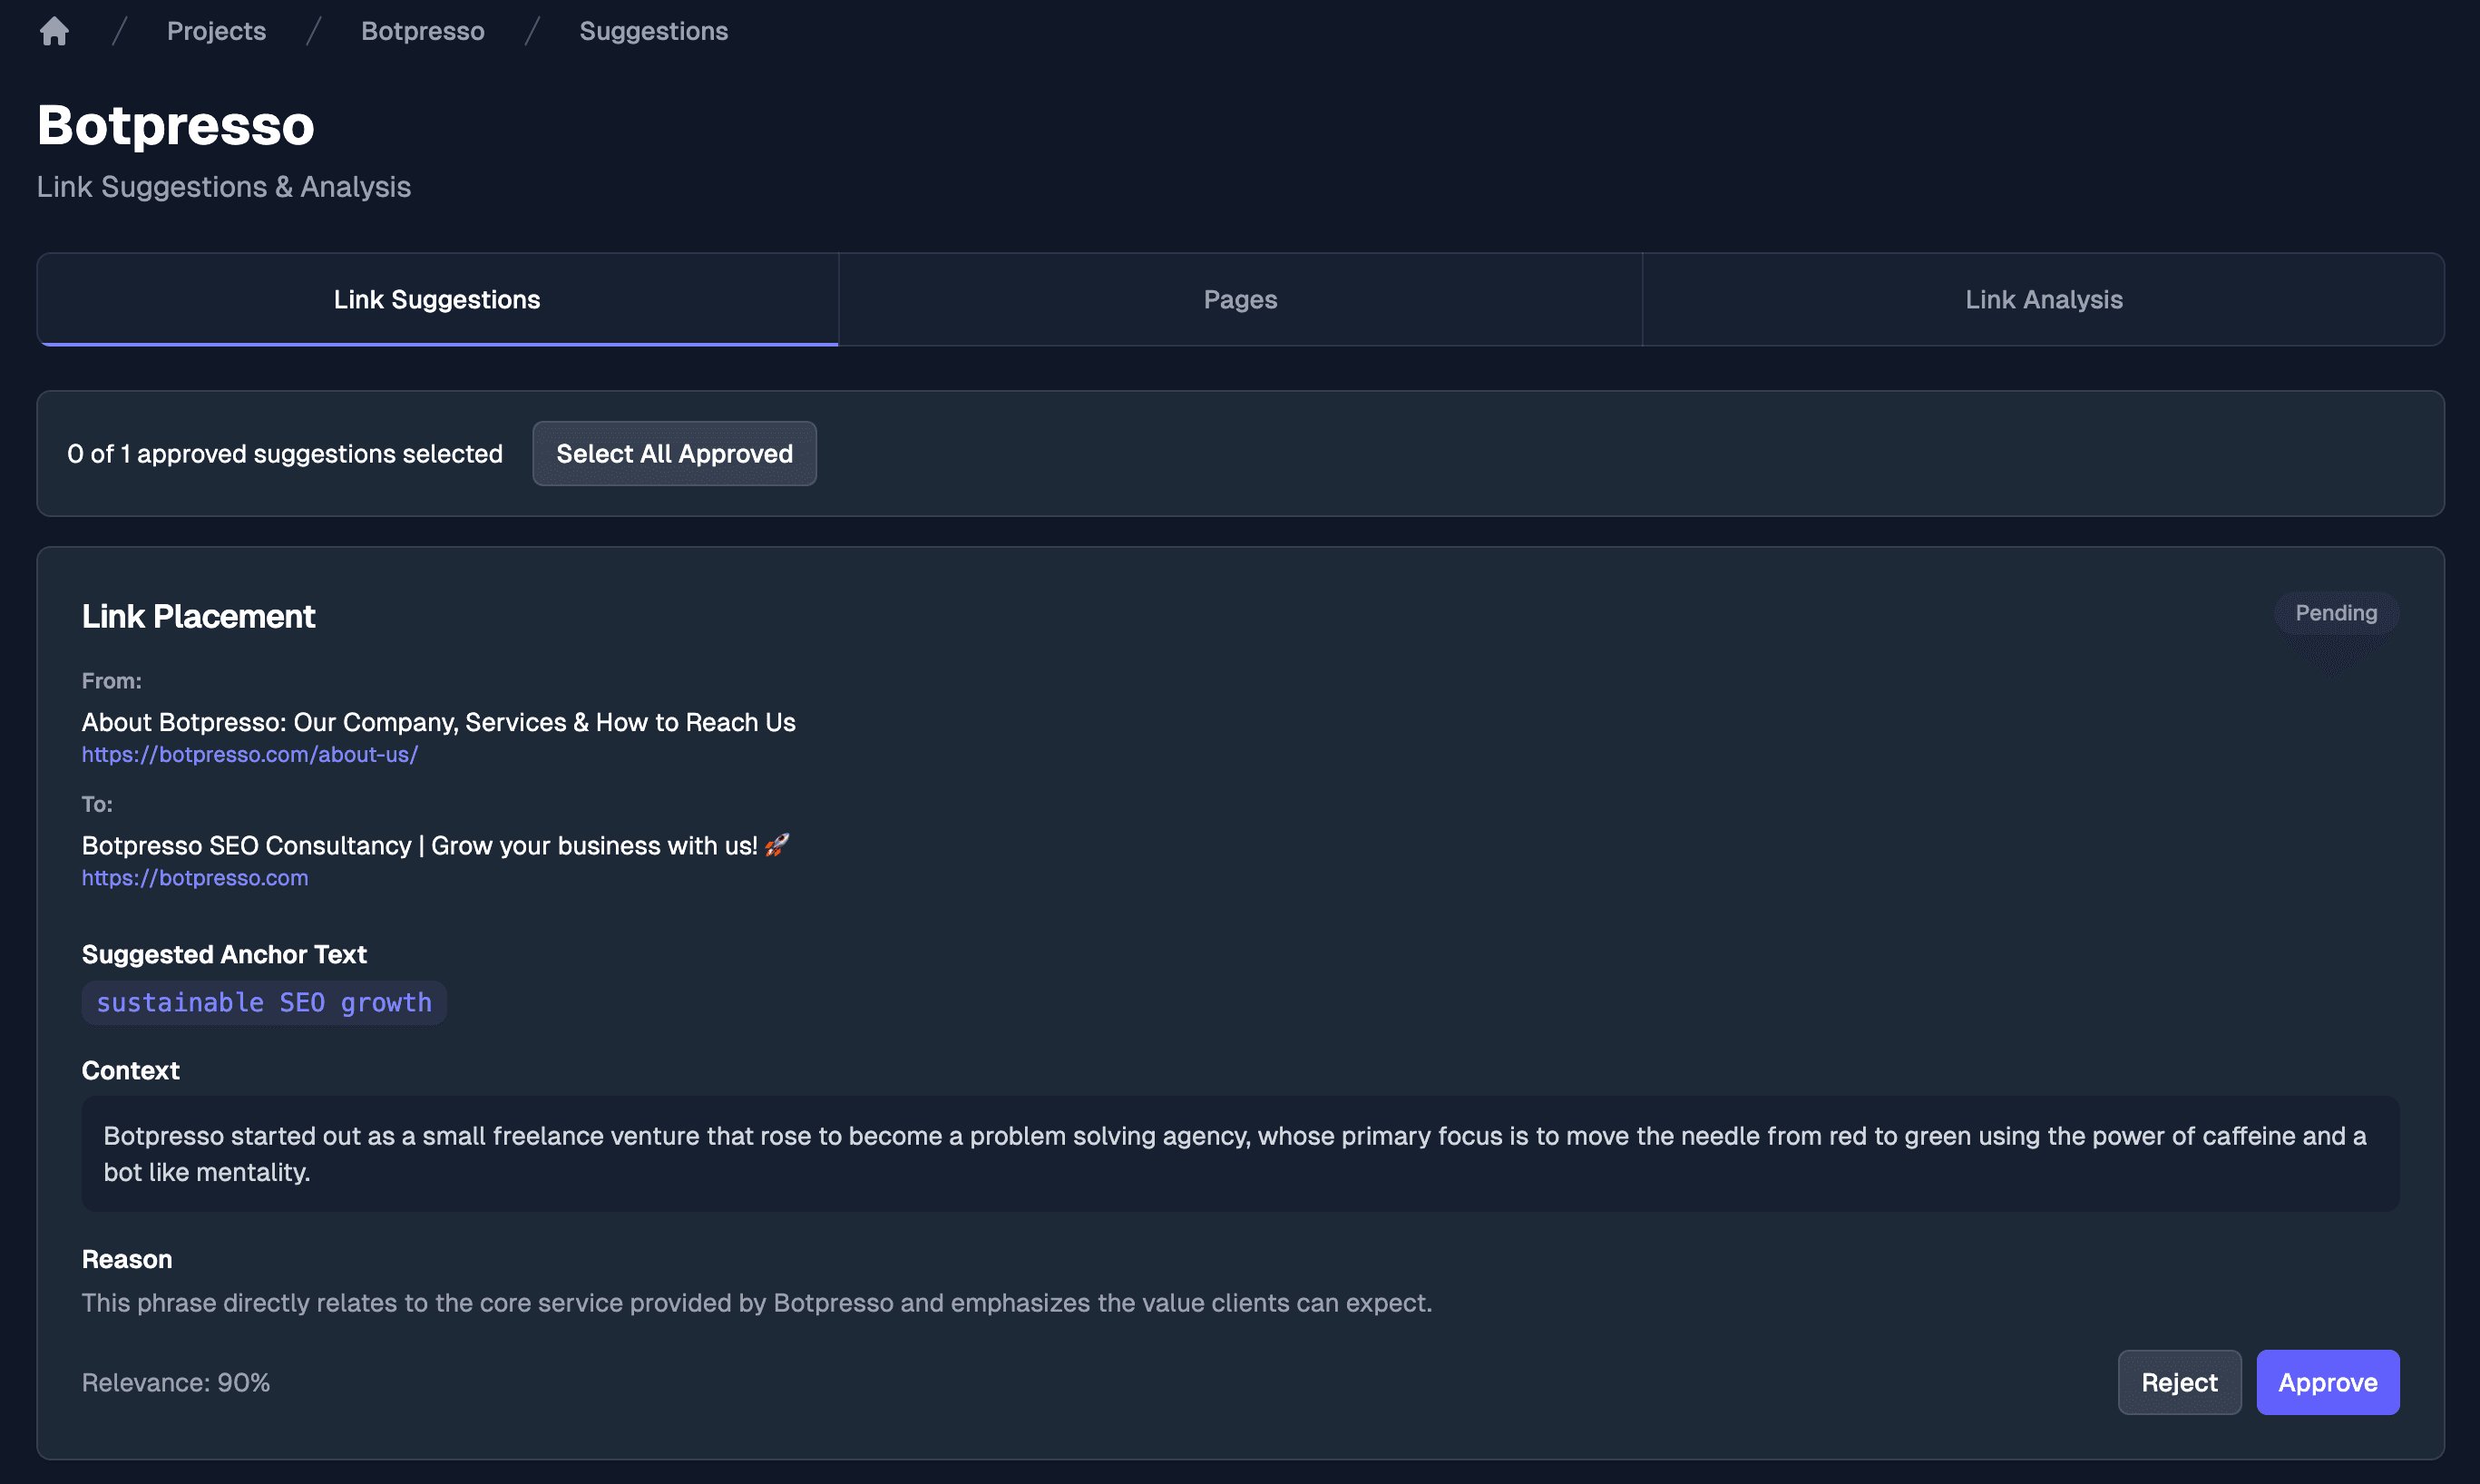Click the 'sustainable SEO growth' anchor text
The image size is (2480, 1484).
pos(264,1002)
